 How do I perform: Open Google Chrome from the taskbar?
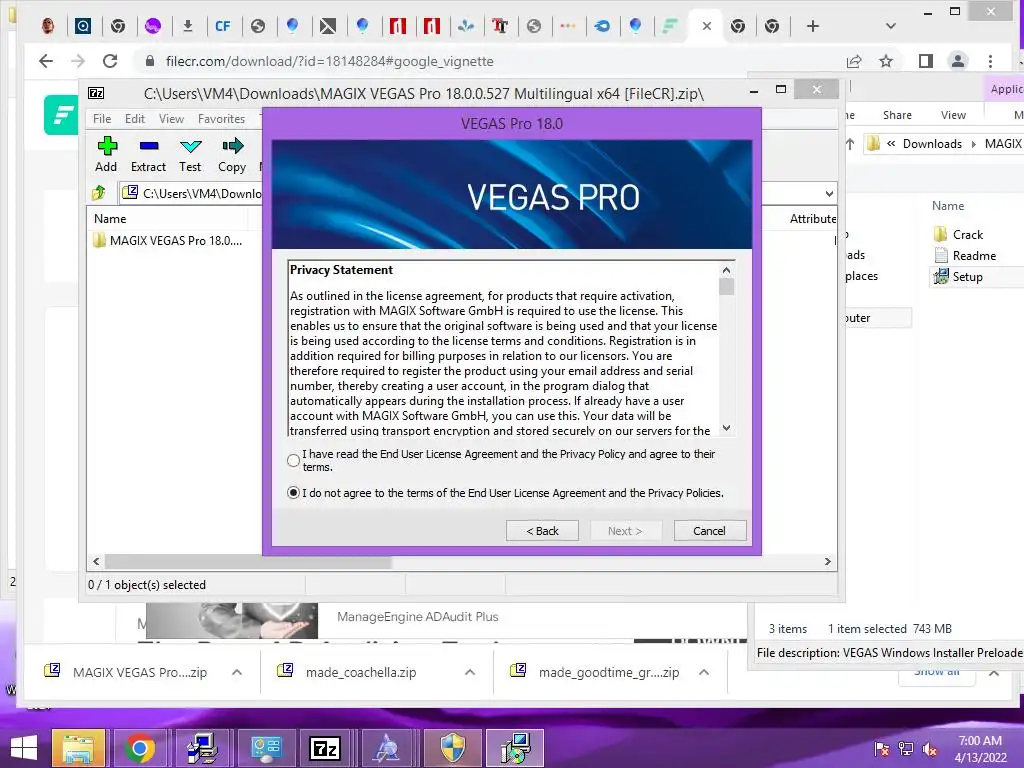140,748
